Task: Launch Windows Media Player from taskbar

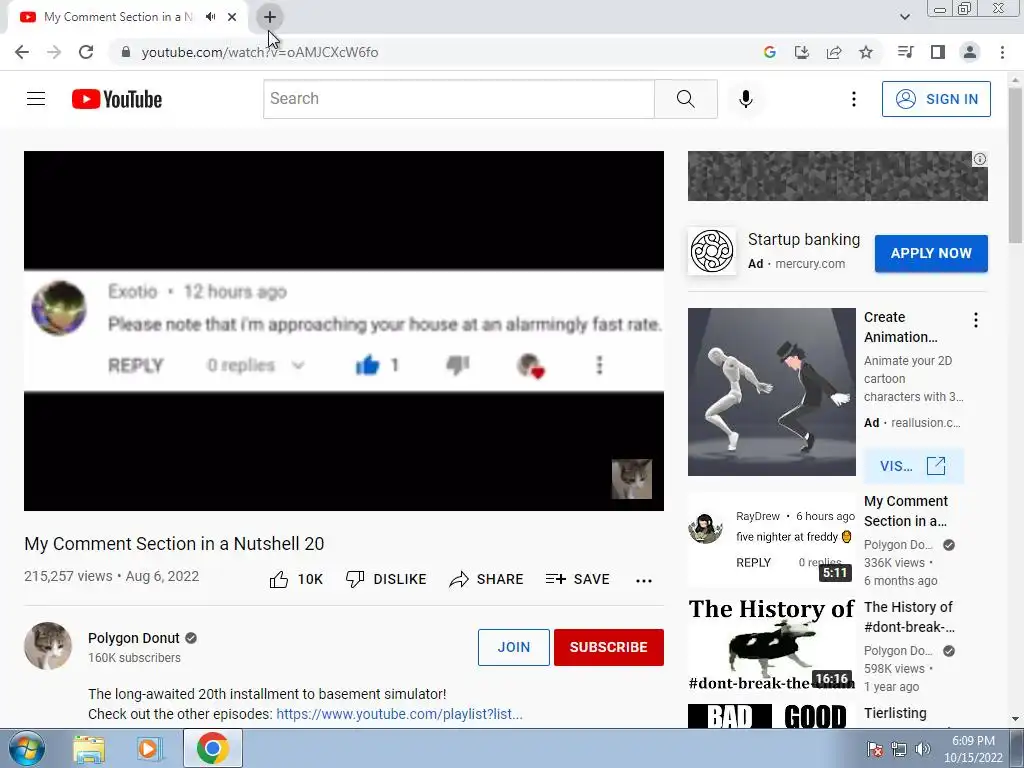Action: pyautogui.click(x=150, y=749)
